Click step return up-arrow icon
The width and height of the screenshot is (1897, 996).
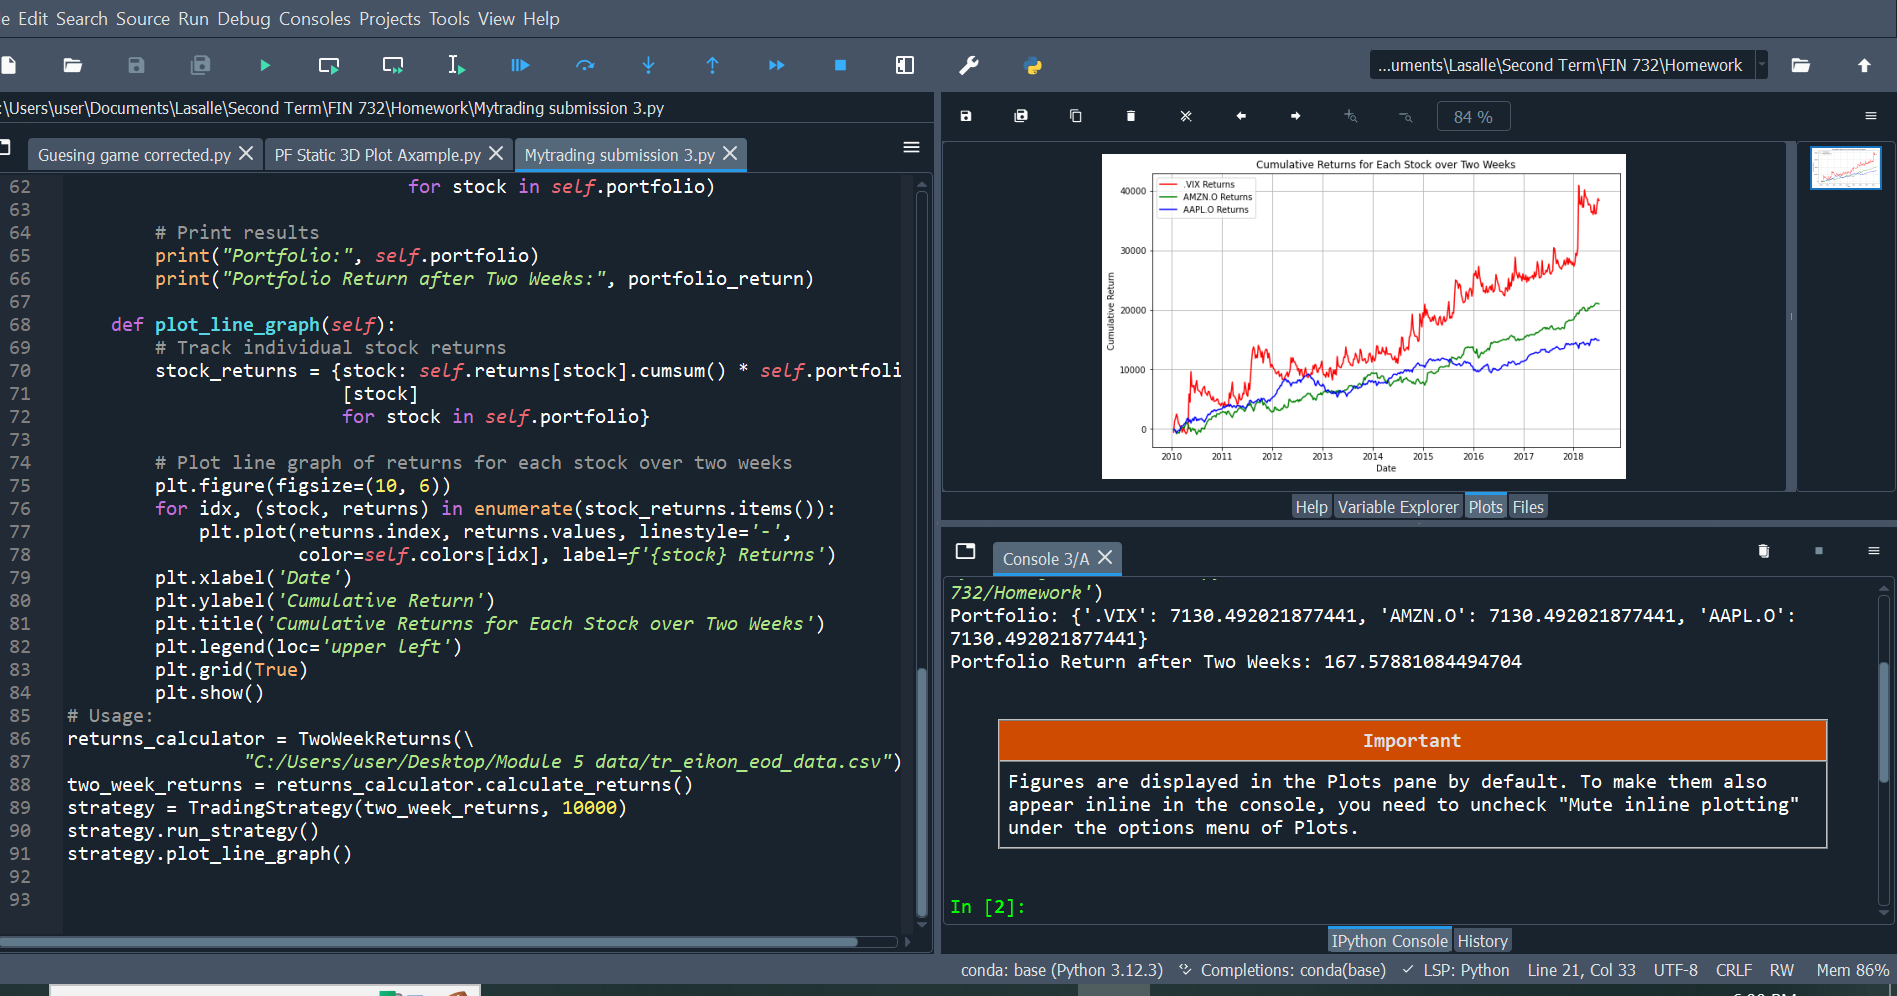click(712, 65)
